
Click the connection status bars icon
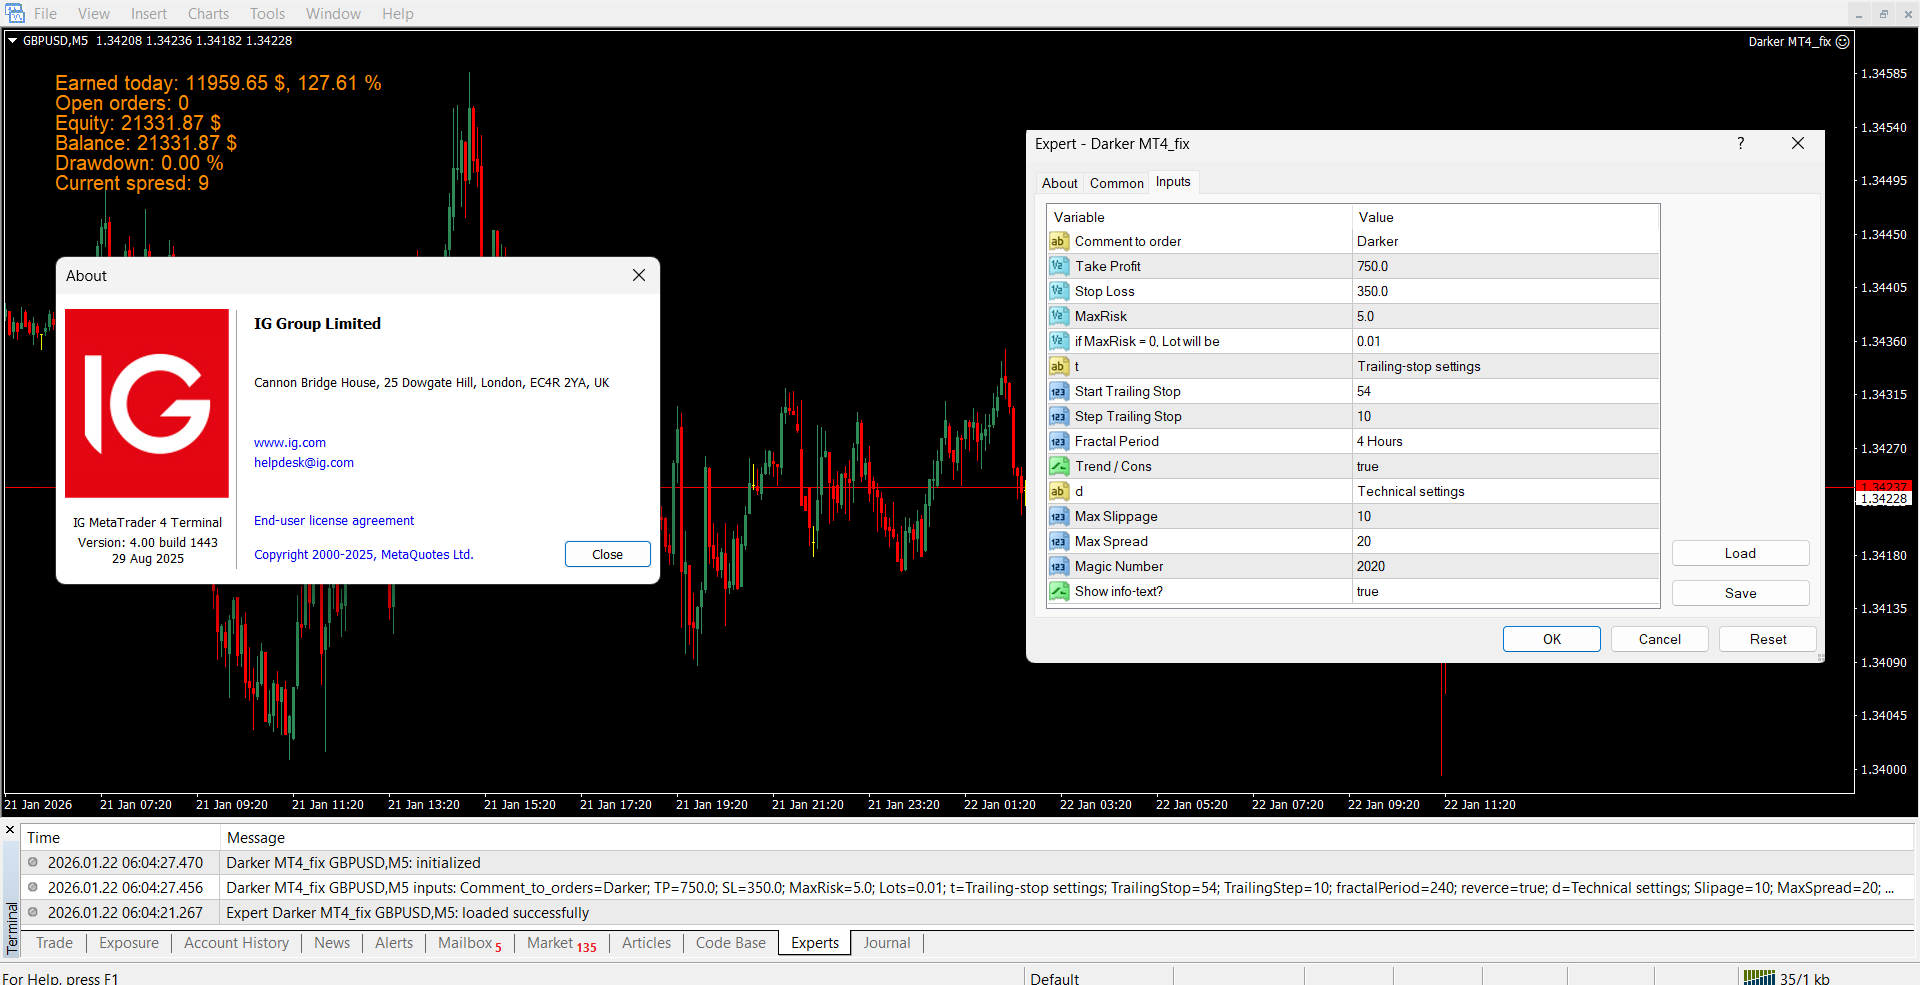click(1758, 978)
